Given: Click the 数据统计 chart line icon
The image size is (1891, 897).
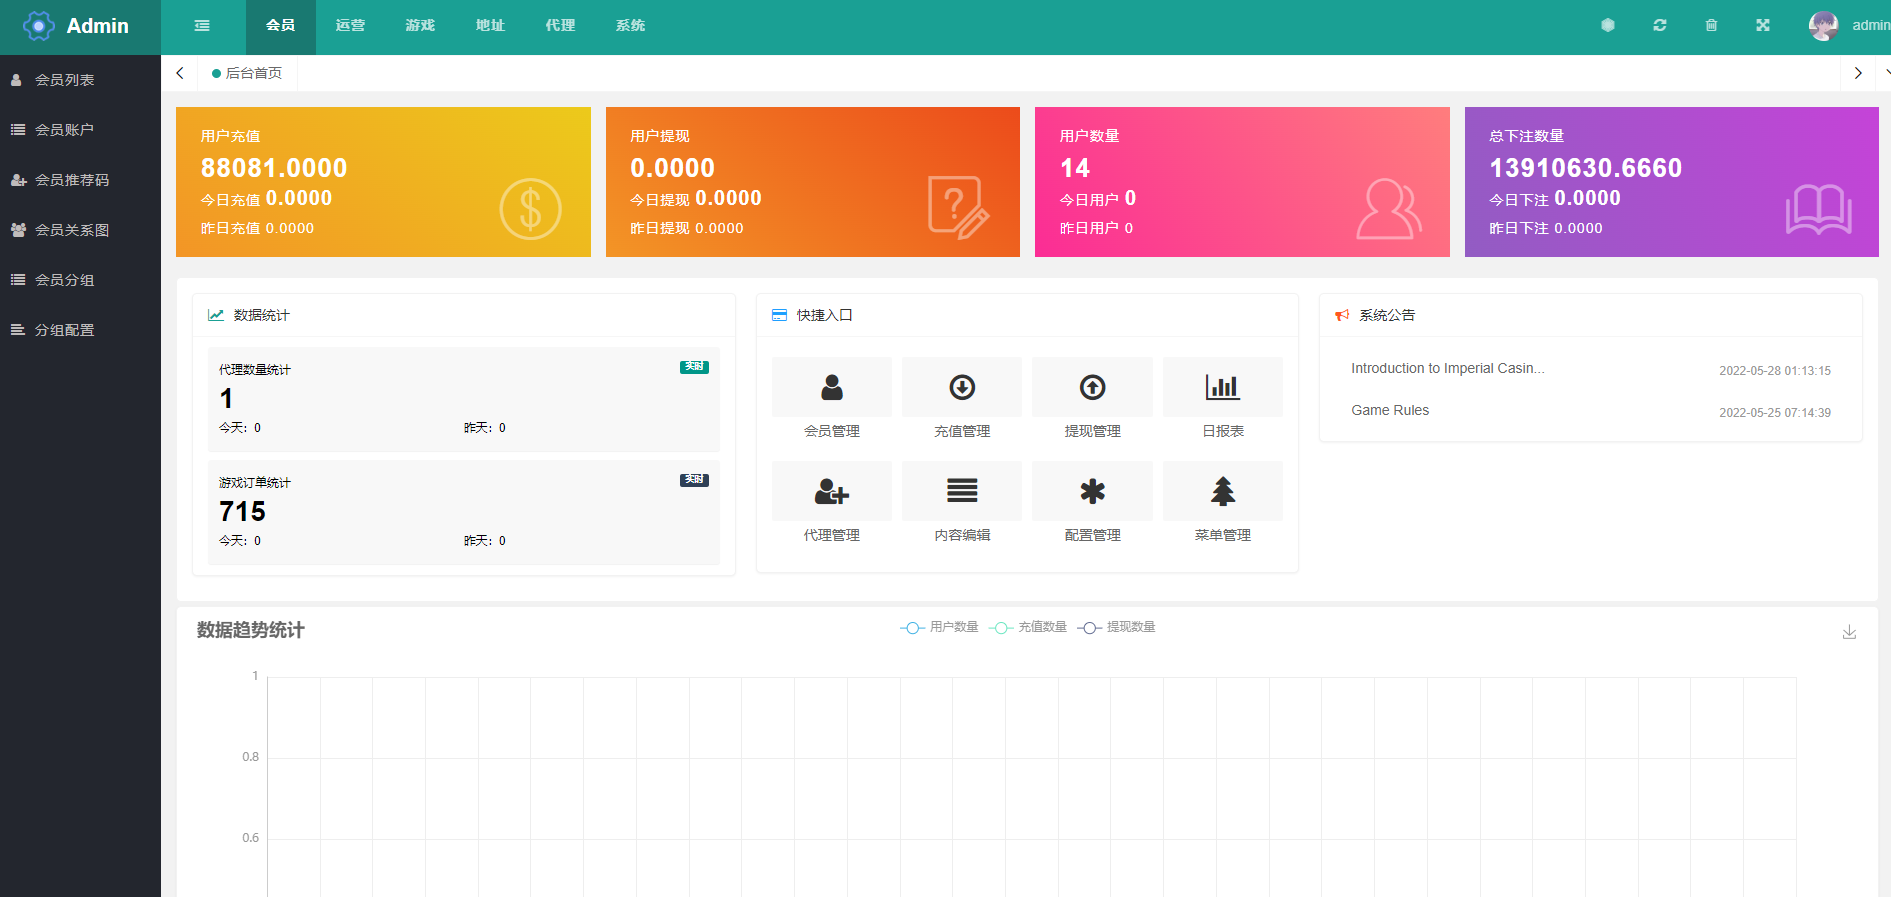Looking at the screenshot, I should pos(216,315).
